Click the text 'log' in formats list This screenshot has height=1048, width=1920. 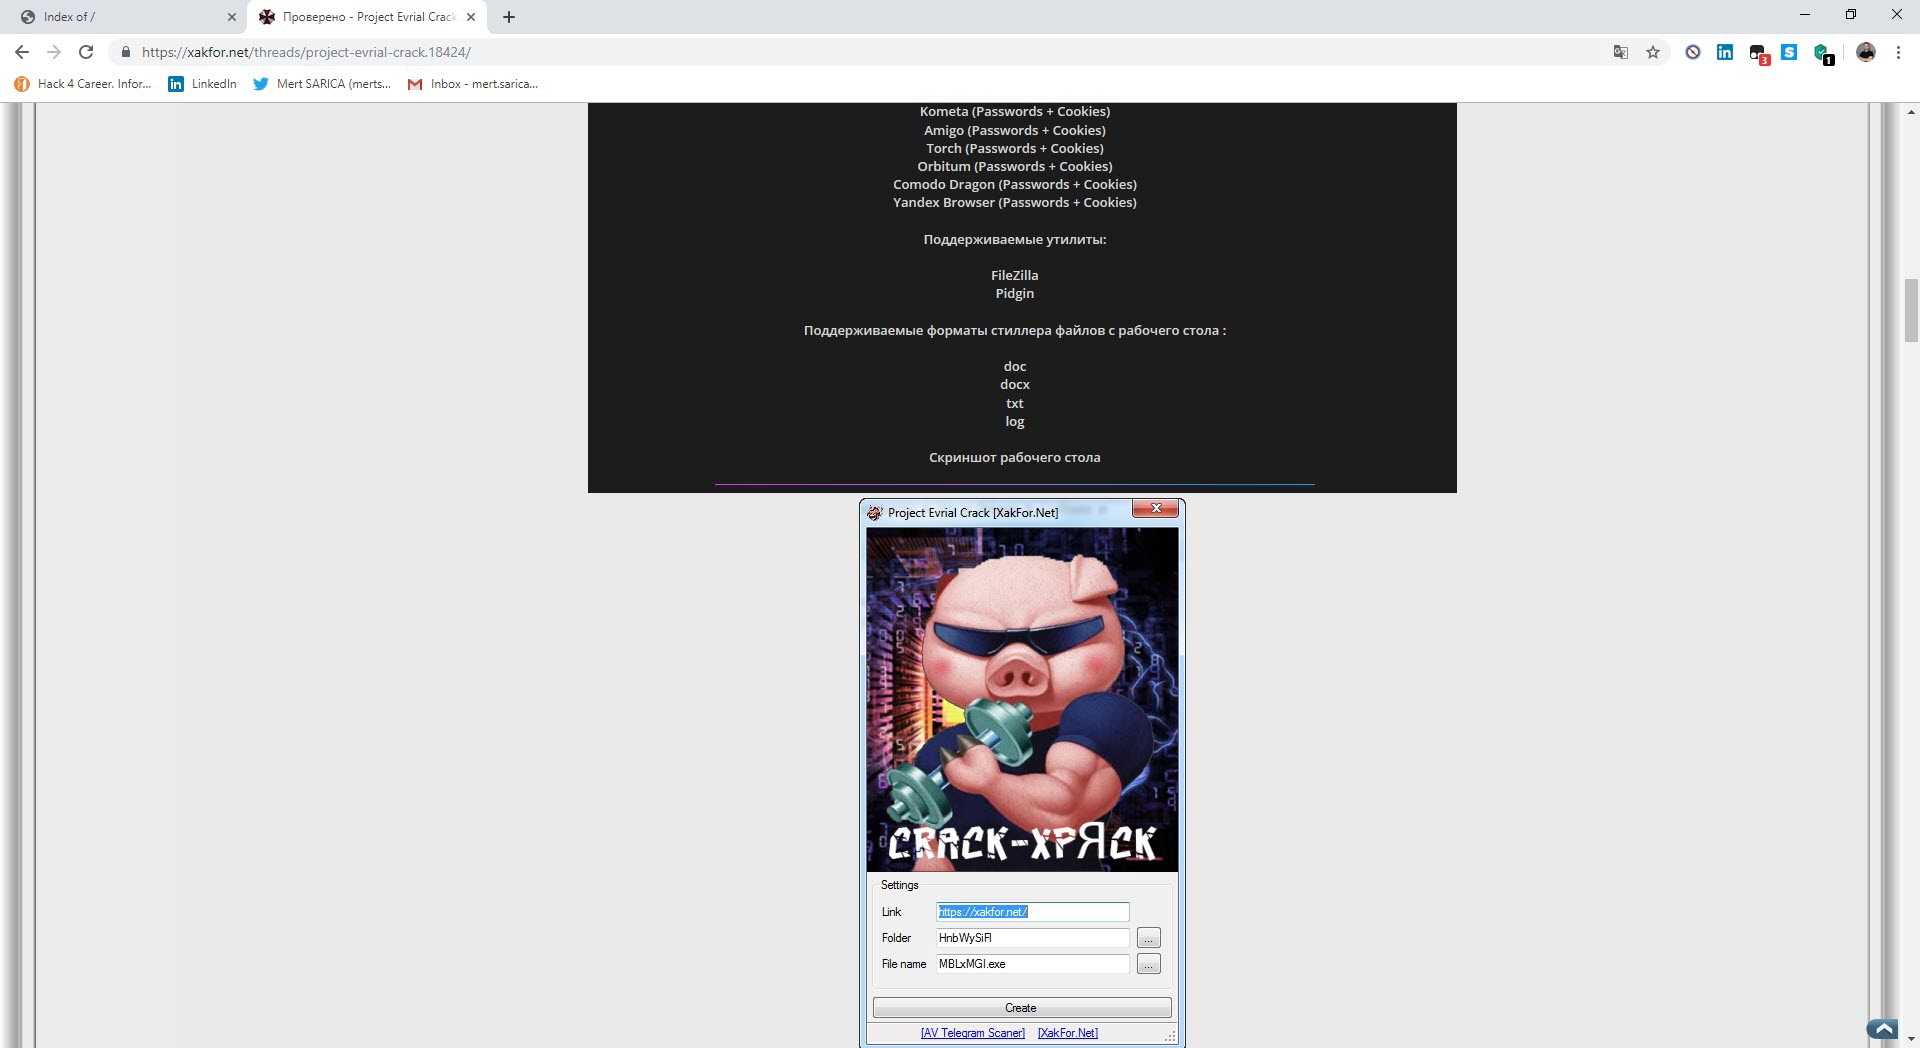pos(1014,421)
